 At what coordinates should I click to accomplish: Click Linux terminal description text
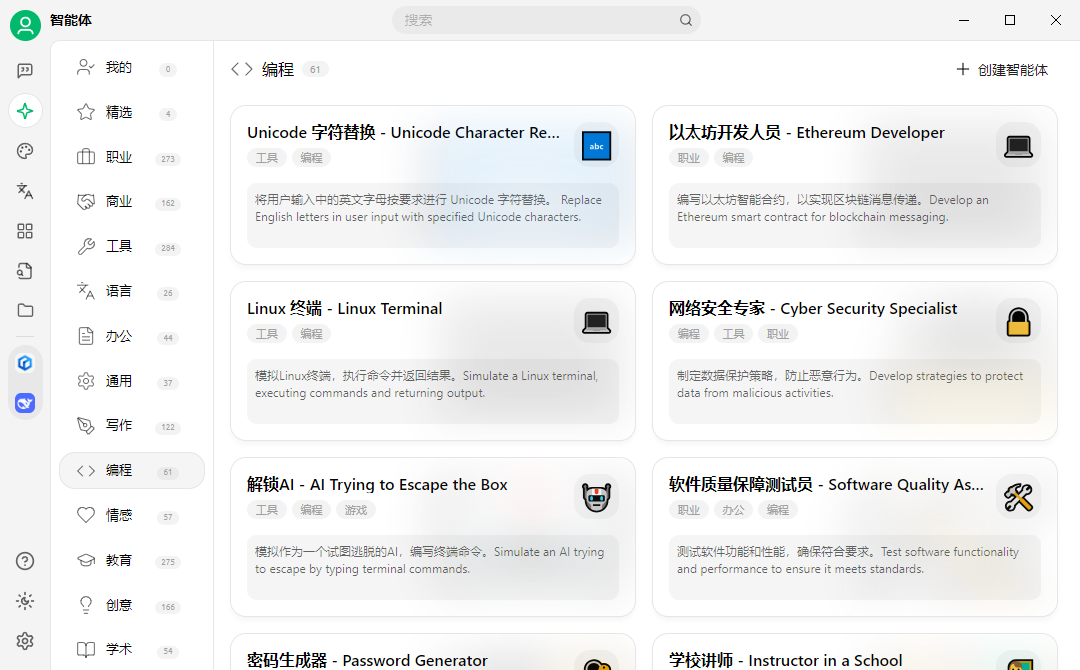[426, 384]
